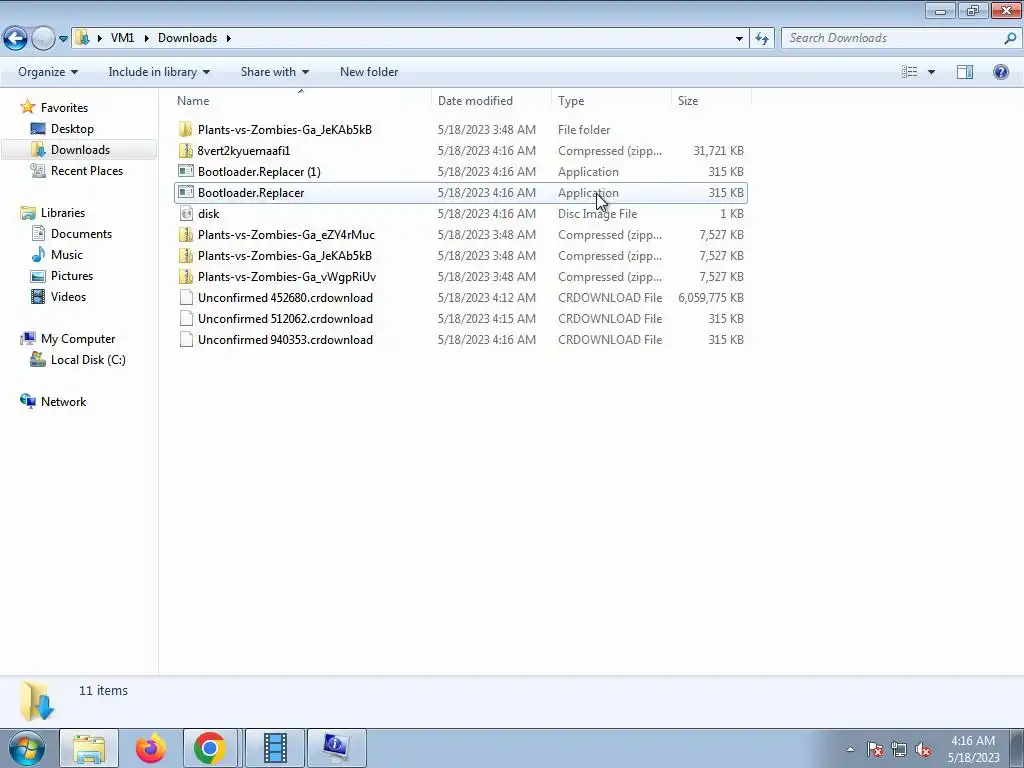Screen dimensions: 1024x768
Task: Select Libraries in the navigation pane
Action: tap(63, 213)
